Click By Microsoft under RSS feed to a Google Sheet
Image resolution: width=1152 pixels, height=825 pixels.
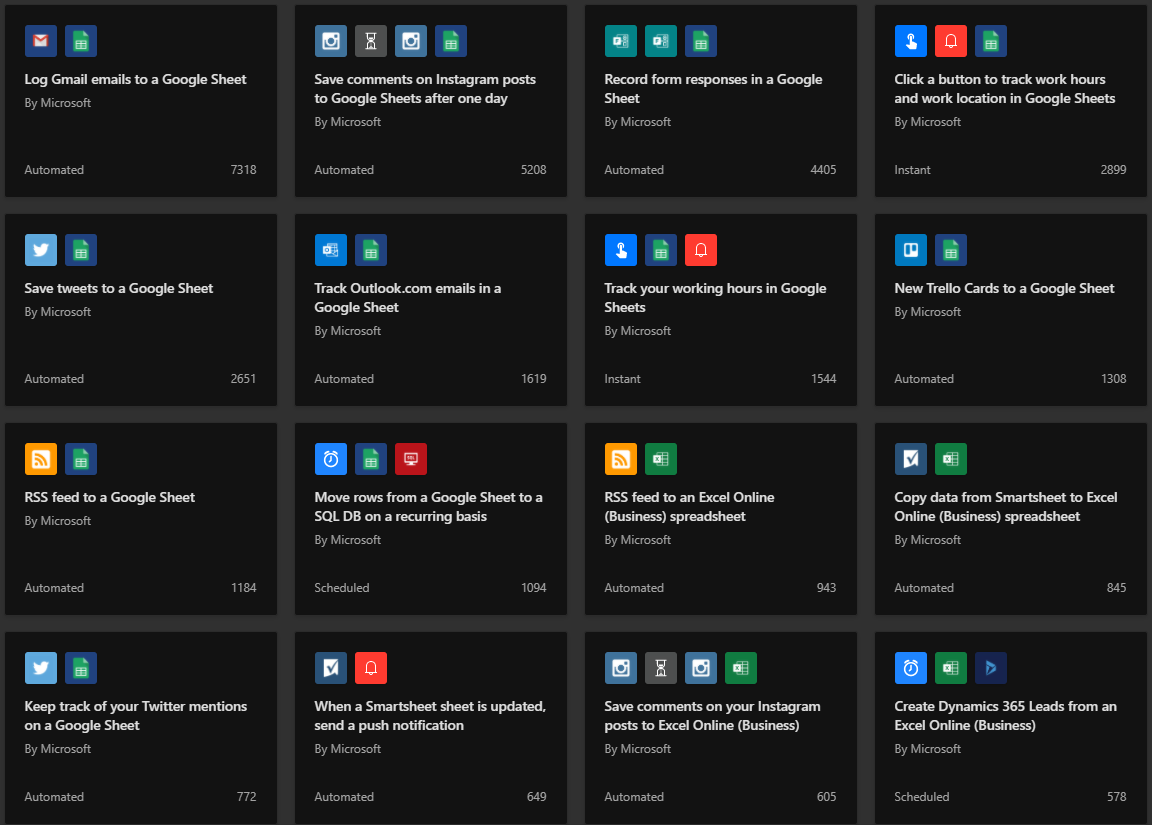[x=57, y=521]
